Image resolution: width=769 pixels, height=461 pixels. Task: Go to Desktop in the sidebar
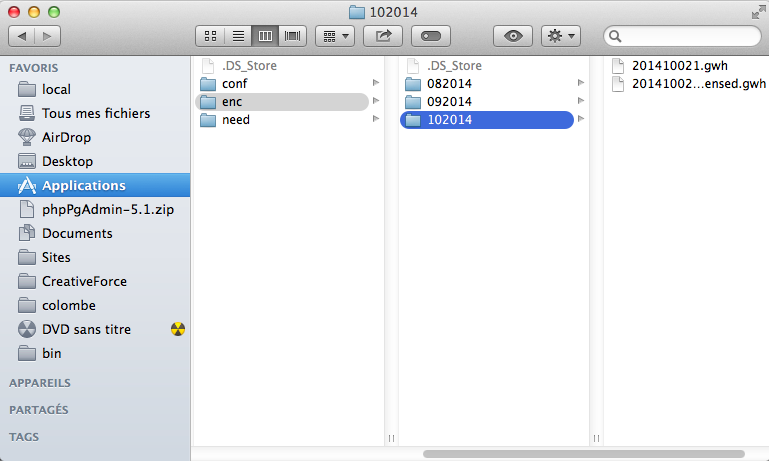coord(95,161)
